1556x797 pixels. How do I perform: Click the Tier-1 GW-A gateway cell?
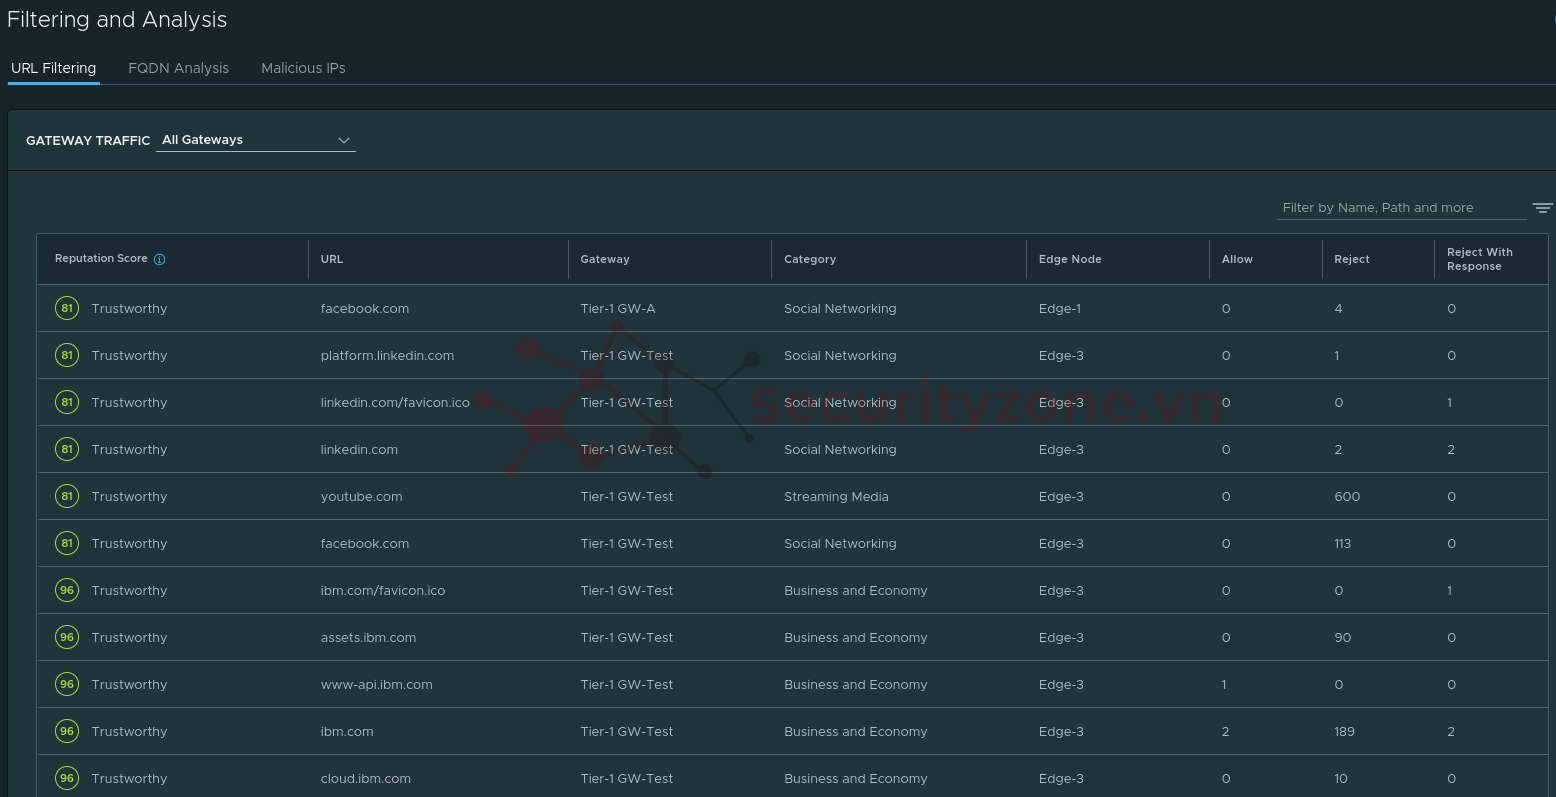[x=617, y=309]
